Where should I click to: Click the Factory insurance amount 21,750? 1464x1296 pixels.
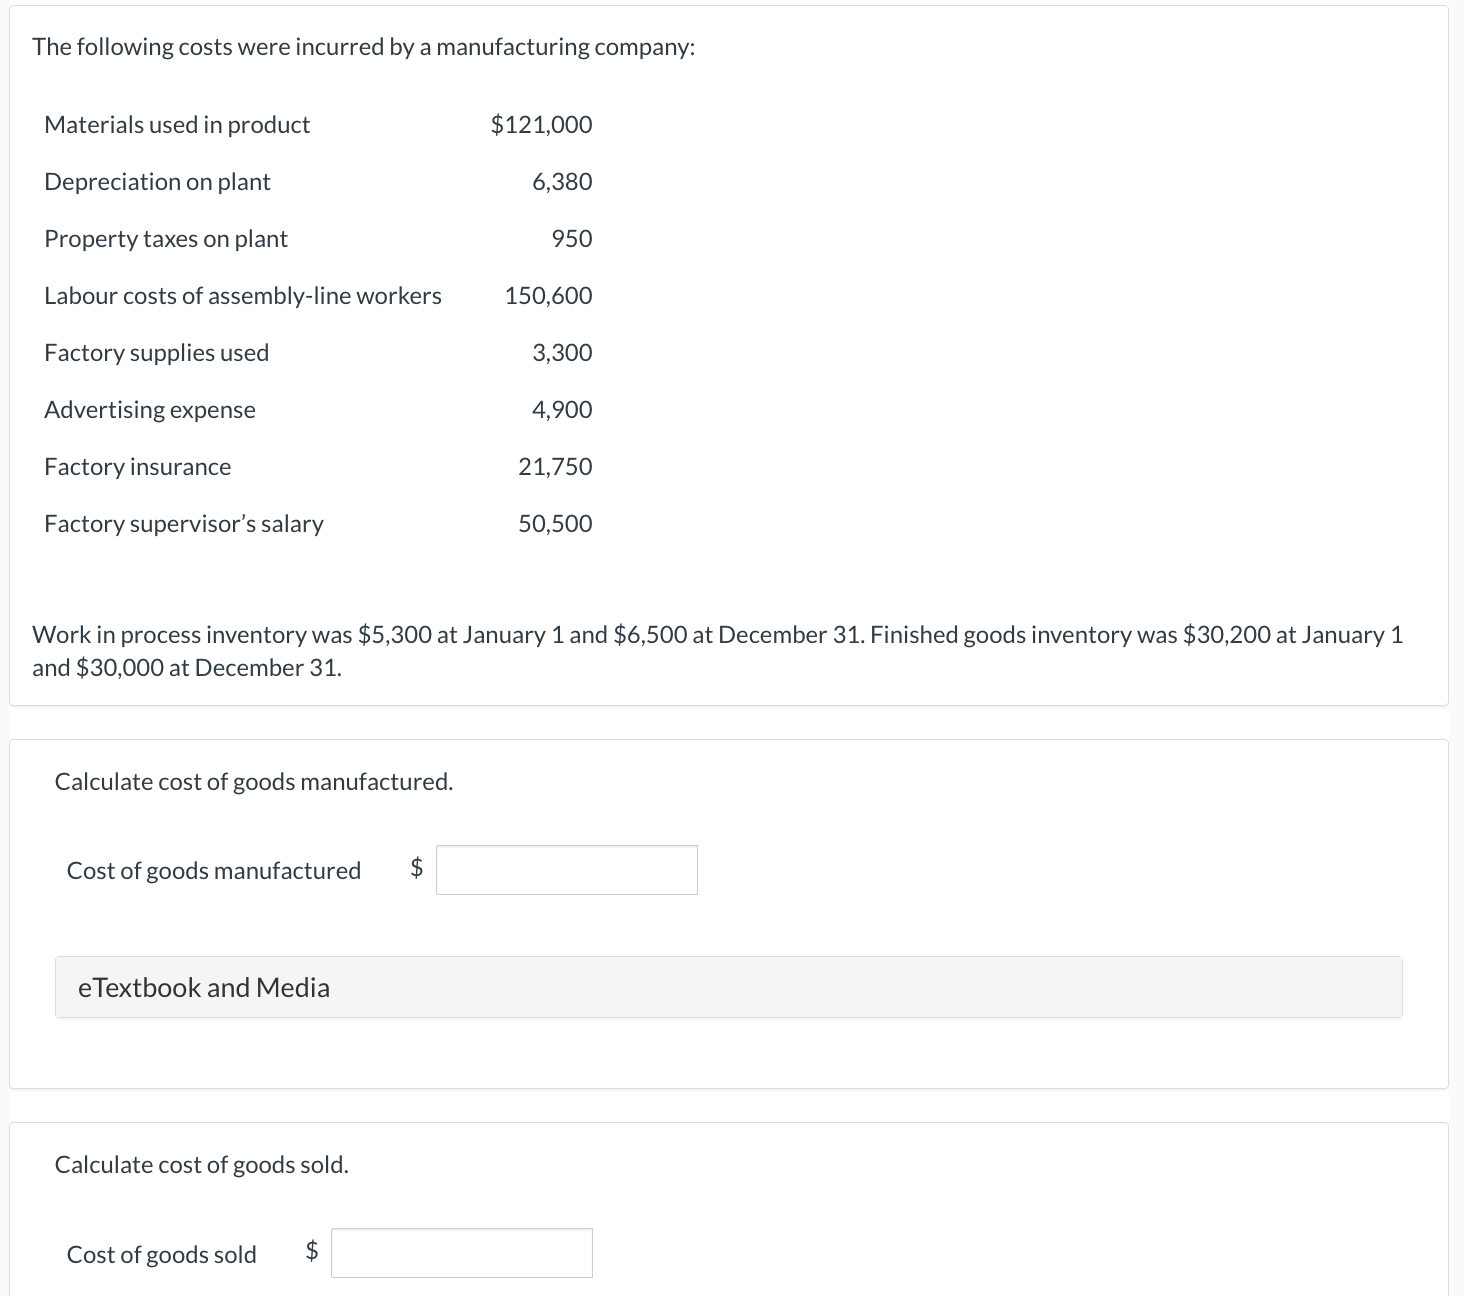555,466
